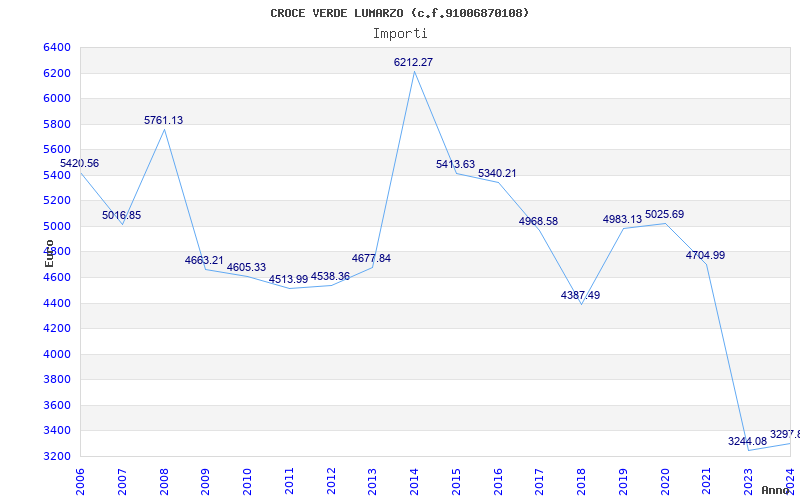The height and width of the screenshot is (500, 800).
Task: Click the 2011 year axis label
Action: (x=289, y=482)
